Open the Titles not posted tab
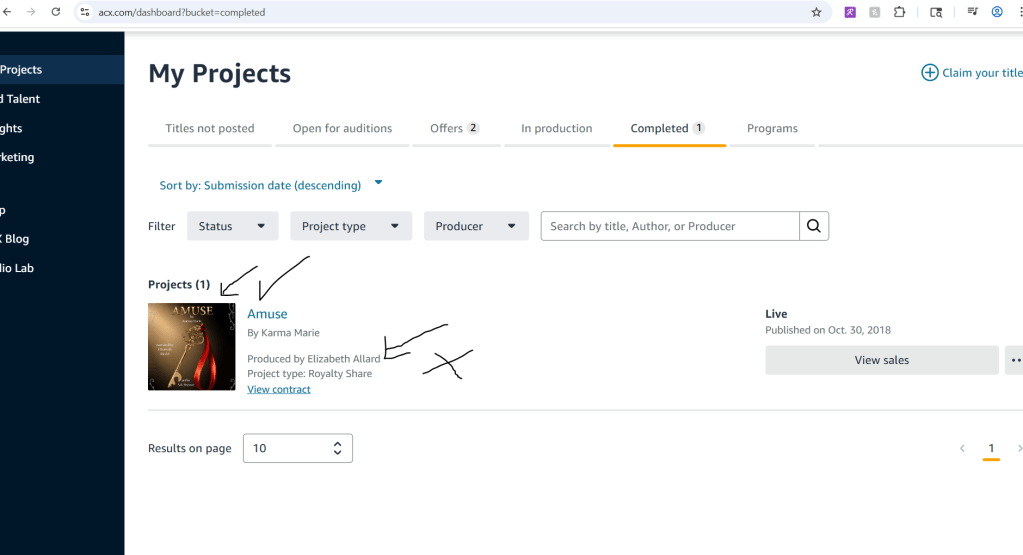 click(210, 128)
